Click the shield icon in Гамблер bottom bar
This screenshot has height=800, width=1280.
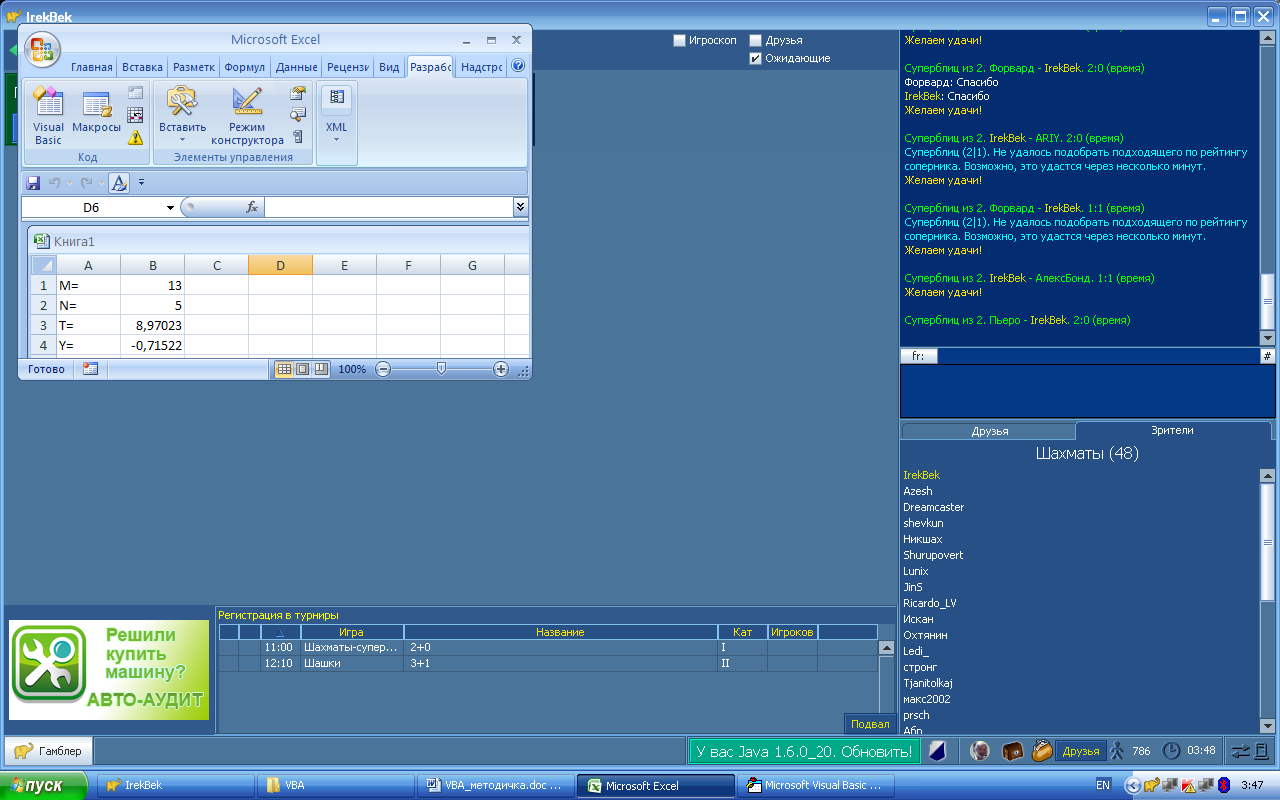point(937,750)
